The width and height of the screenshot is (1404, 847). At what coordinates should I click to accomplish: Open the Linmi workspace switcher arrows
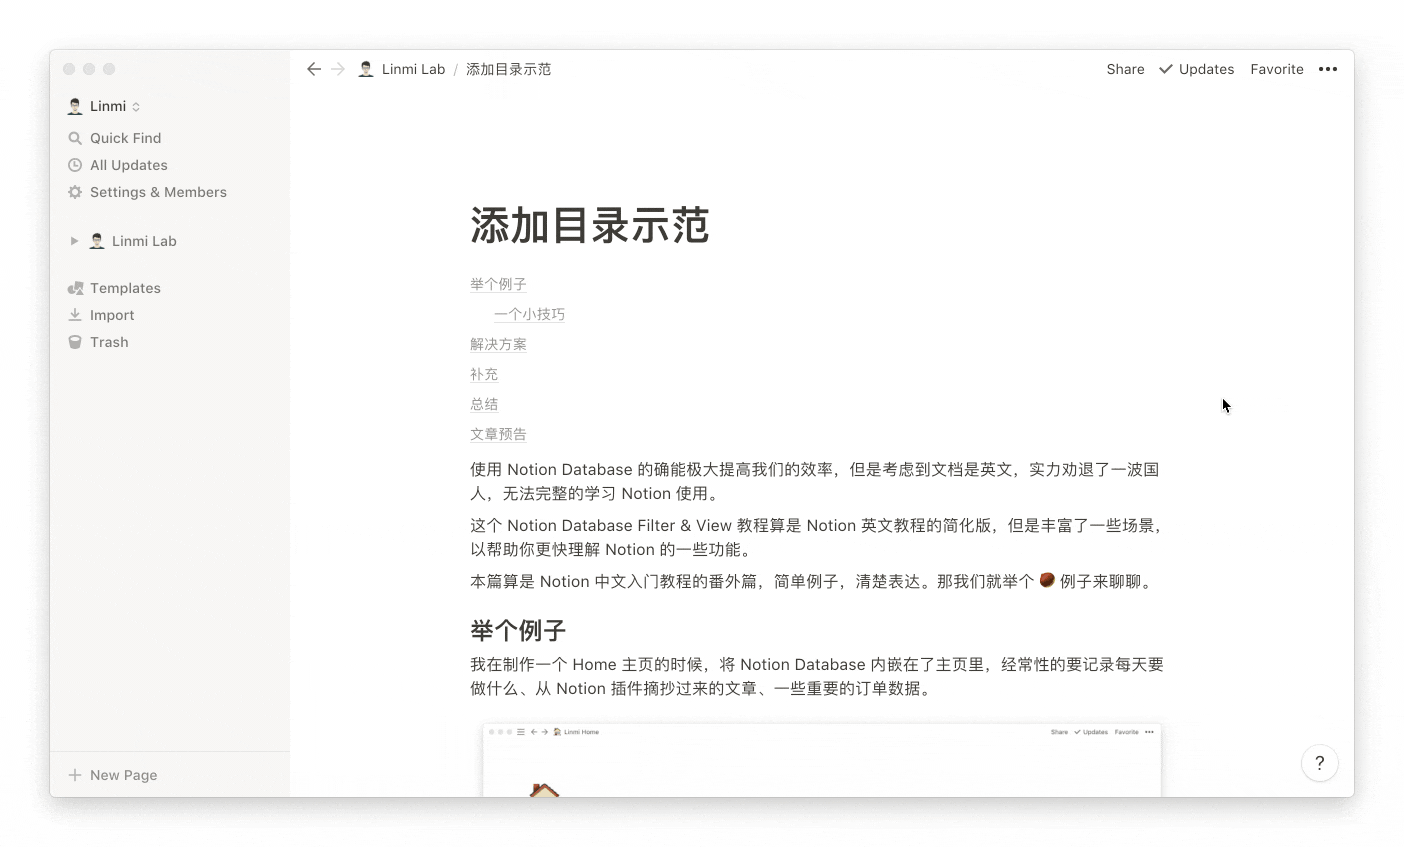click(136, 107)
